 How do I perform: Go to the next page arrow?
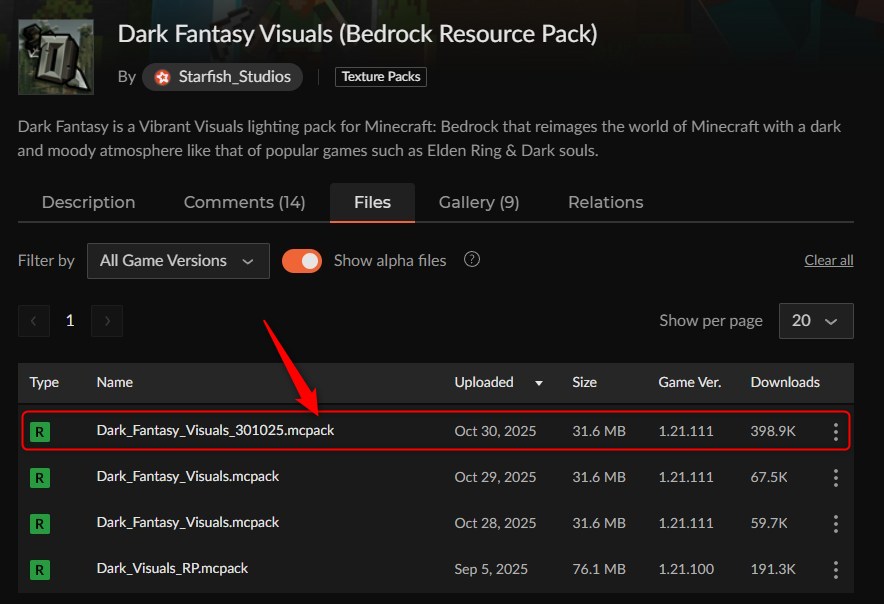click(x=107, y=321)
